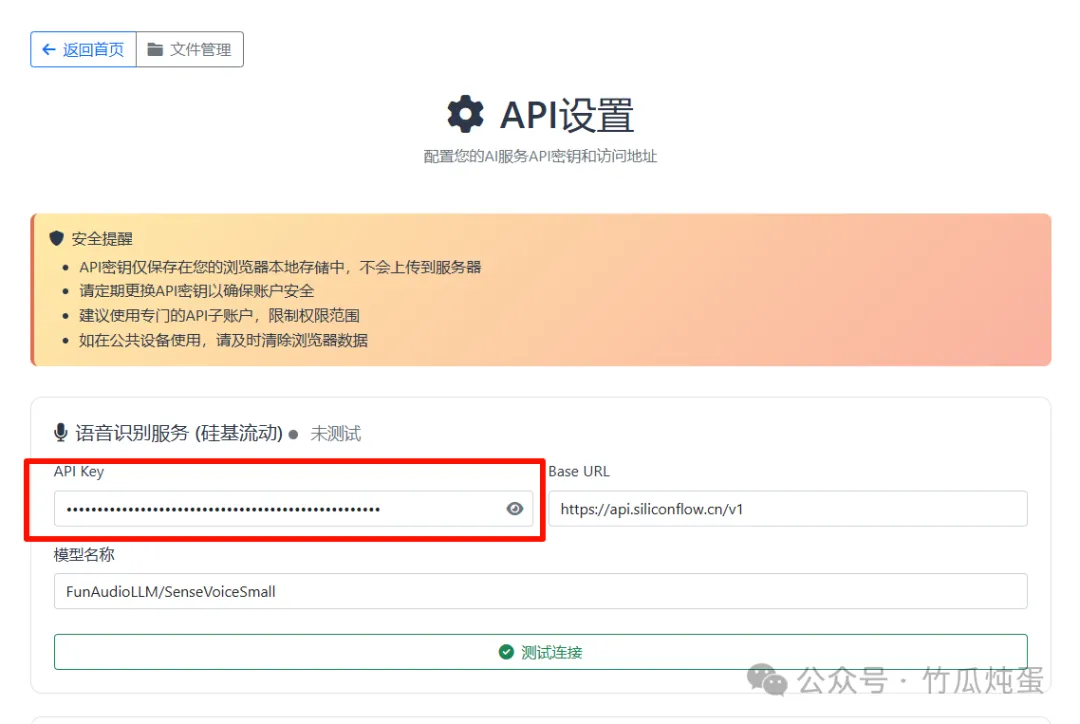Focus the 模型名称 input field
Viewport: 1080px width, 724px height.
tap(541, 592)
